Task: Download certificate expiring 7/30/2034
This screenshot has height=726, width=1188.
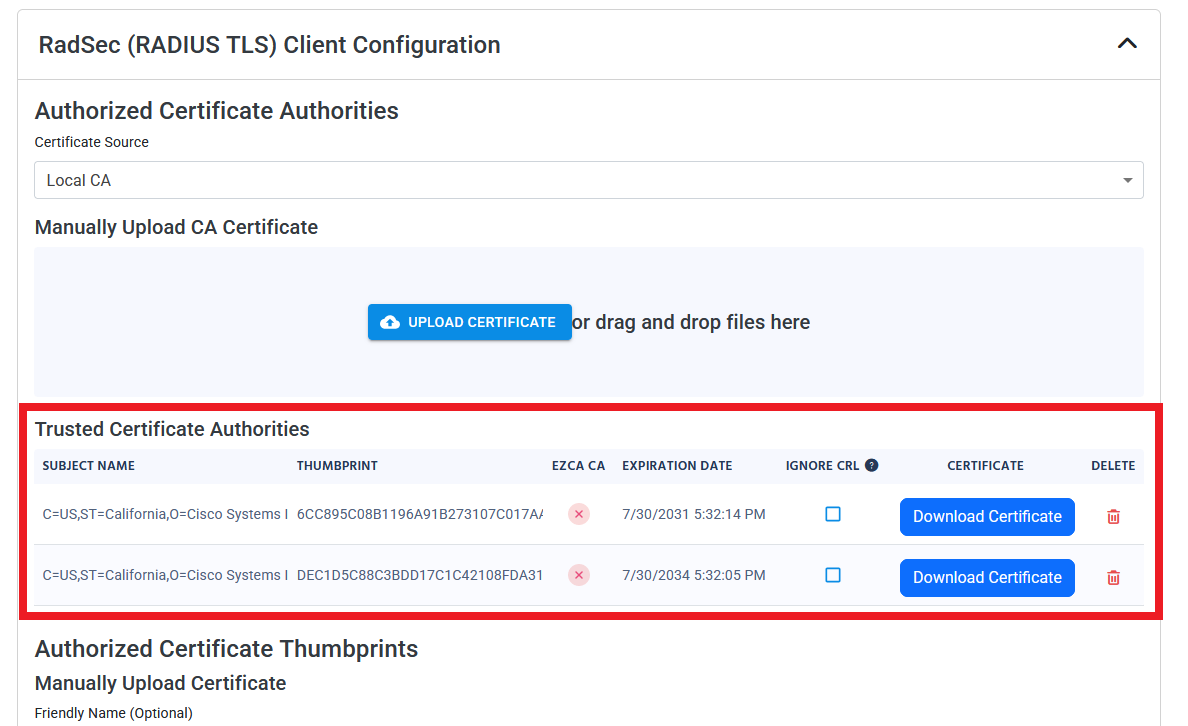Action: coord(987,577)
